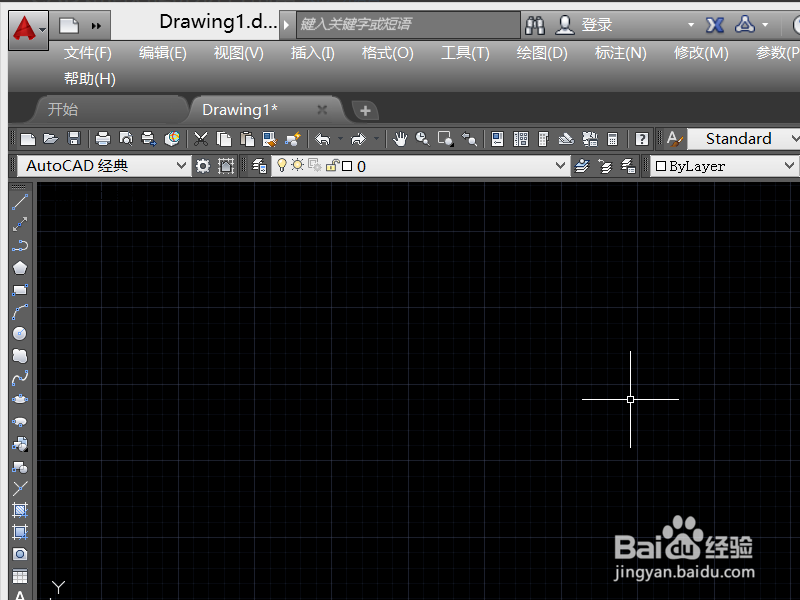The height and width of the screenshot is (600, 800).
Task: Open the 标注(N) menu
Action: click(620, 53)
